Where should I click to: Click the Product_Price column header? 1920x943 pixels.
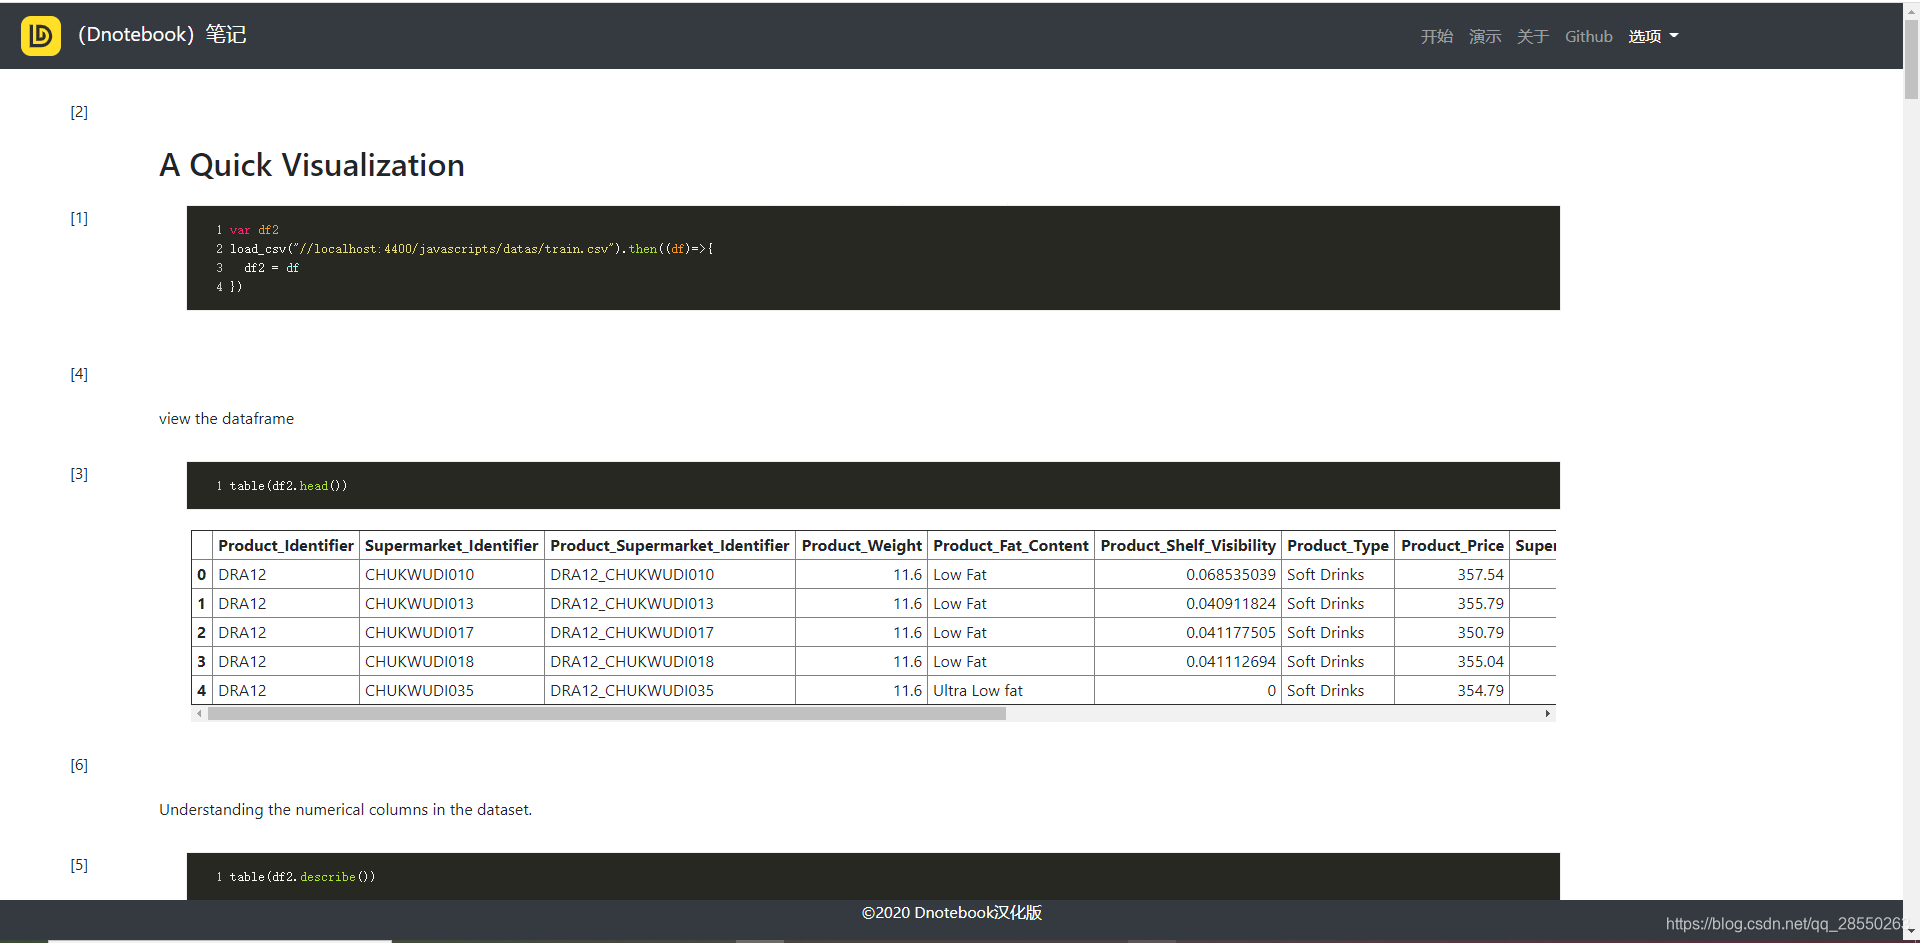pos(1452,545)
